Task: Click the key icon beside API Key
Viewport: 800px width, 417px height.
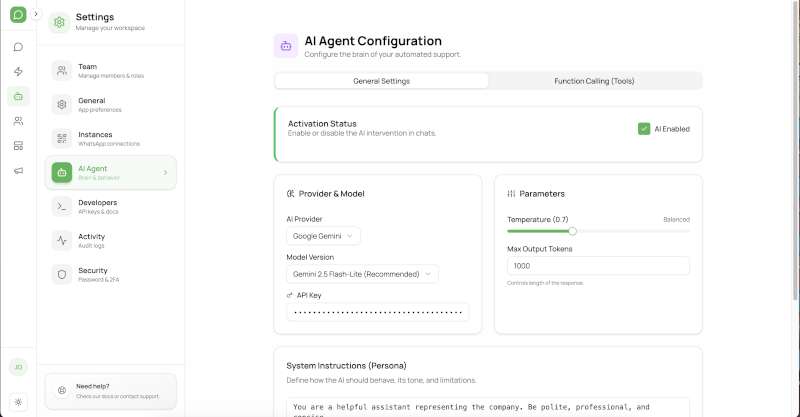Action: (x=289, y=295)
